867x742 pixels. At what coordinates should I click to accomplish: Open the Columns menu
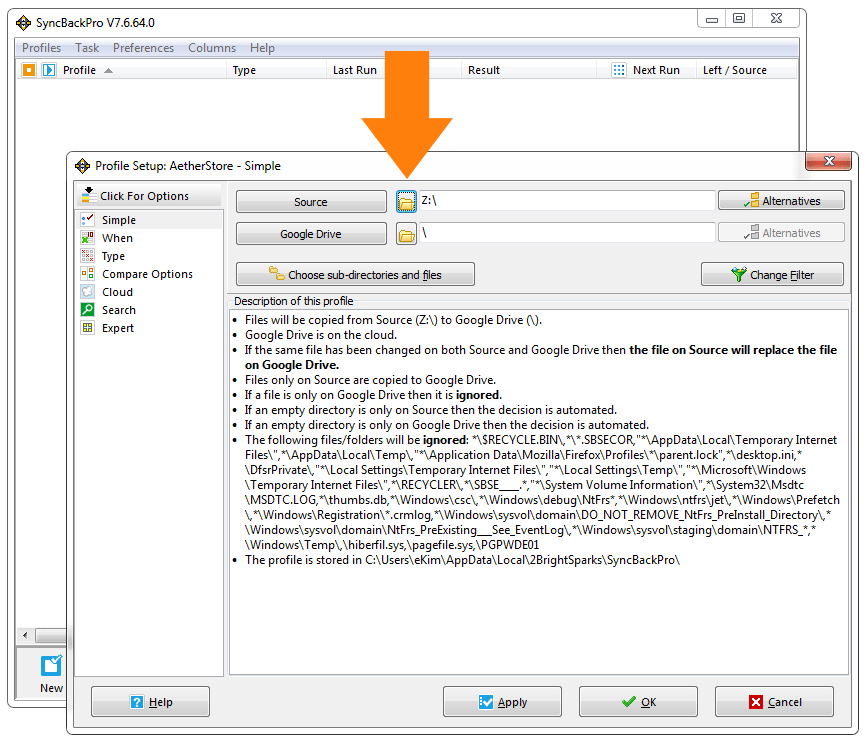click(x=212, y=48)
